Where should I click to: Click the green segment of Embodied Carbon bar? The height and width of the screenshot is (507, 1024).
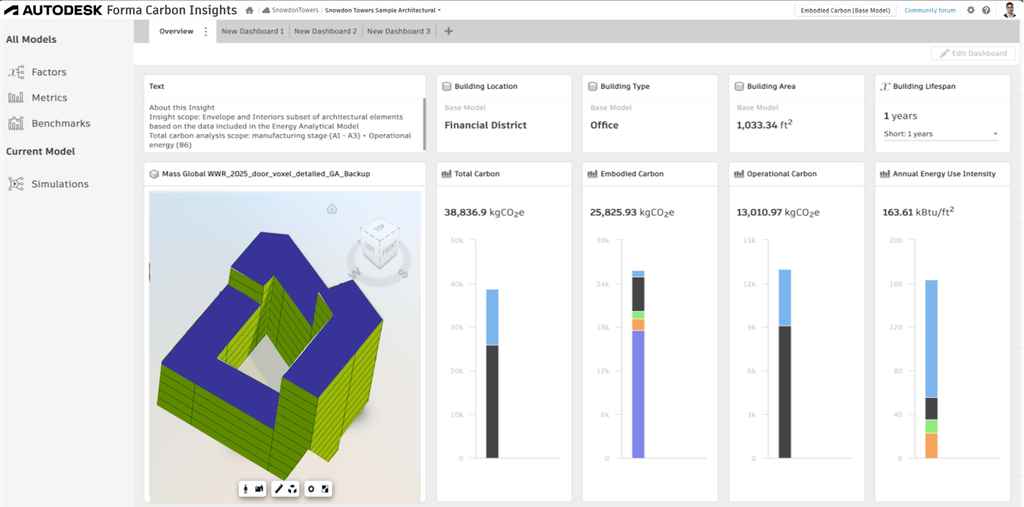point(638,315)
